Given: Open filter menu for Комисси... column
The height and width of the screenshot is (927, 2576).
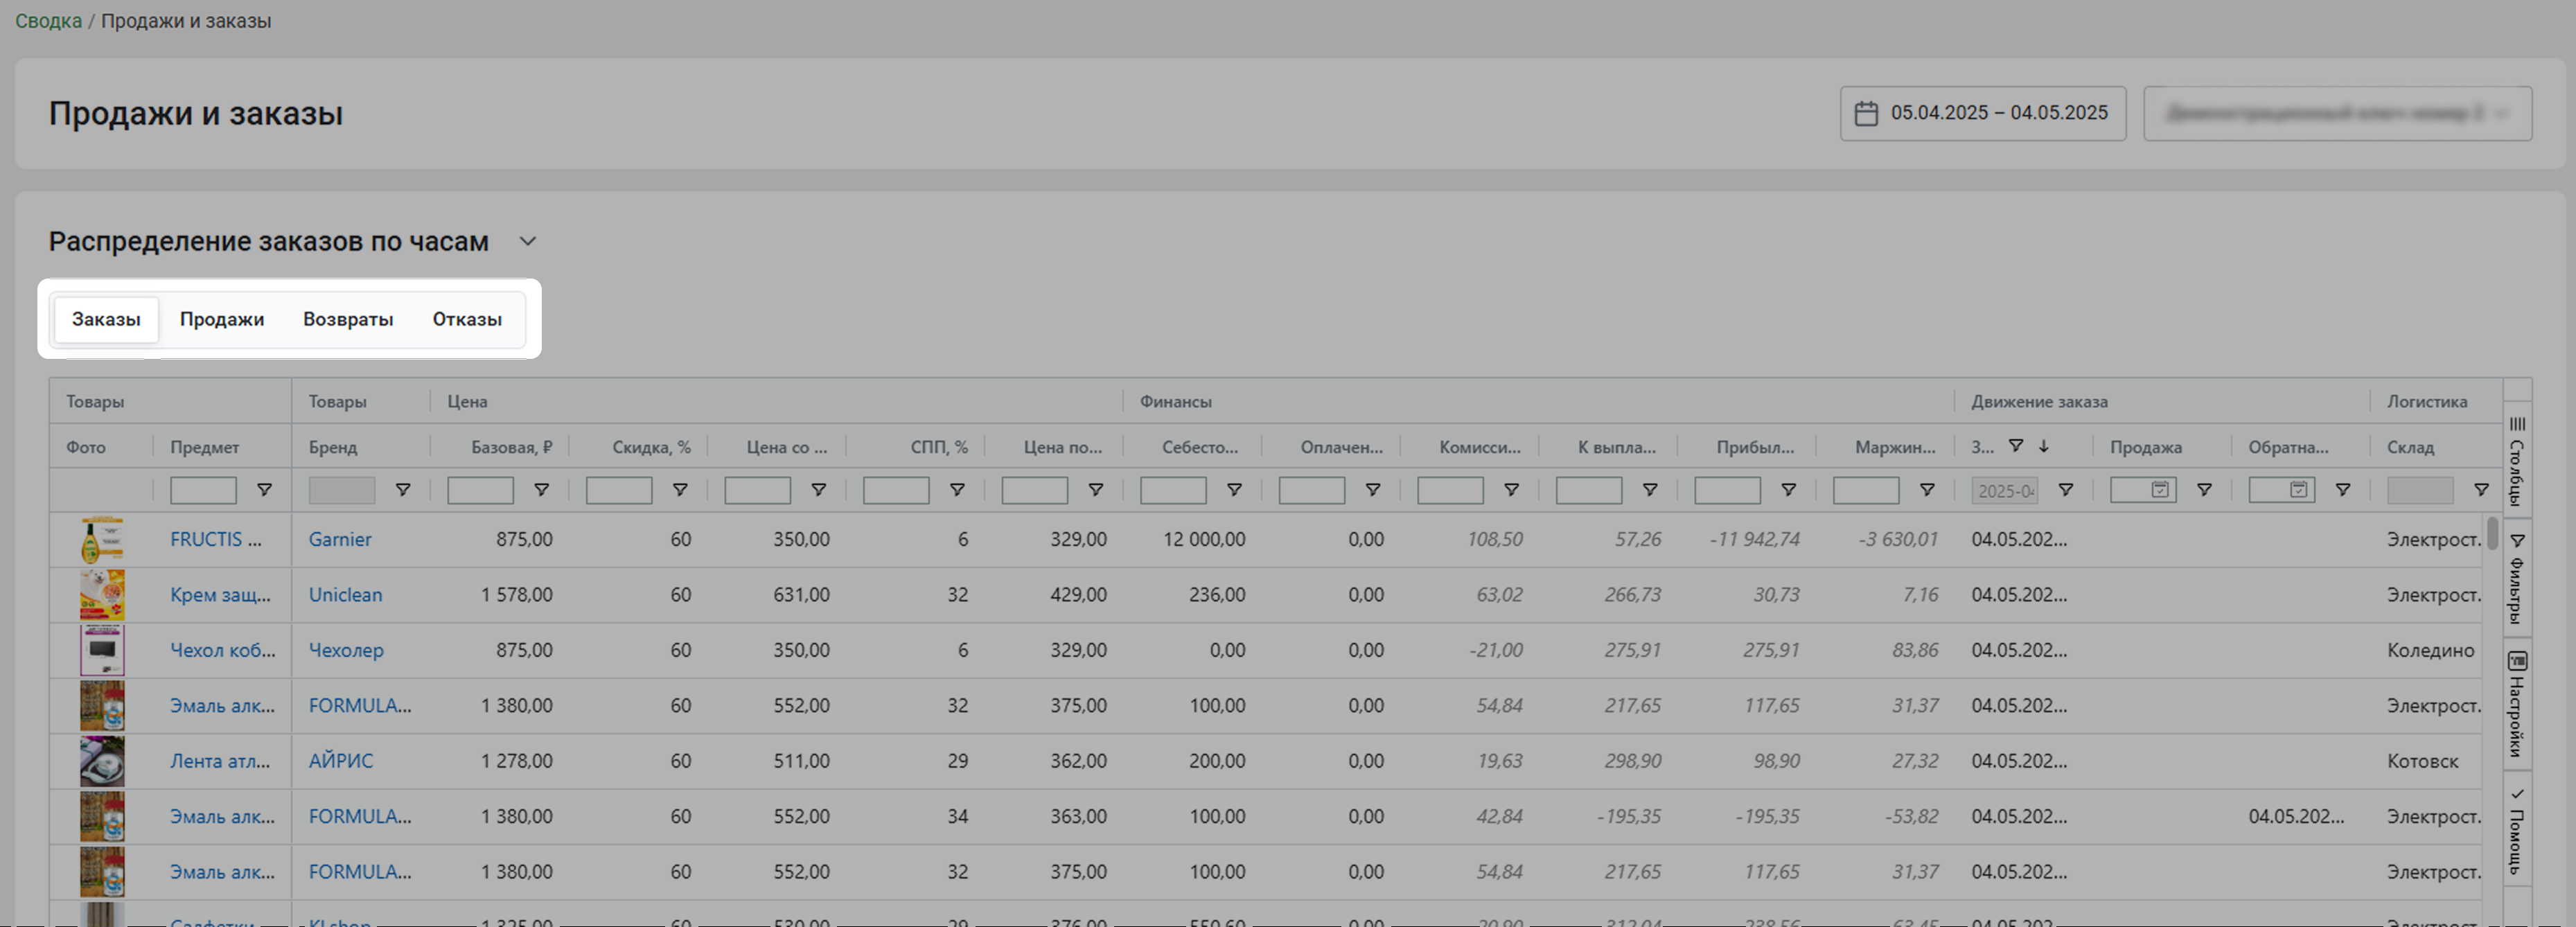Looking at the screenshot, I should (x=1511, y=490).
